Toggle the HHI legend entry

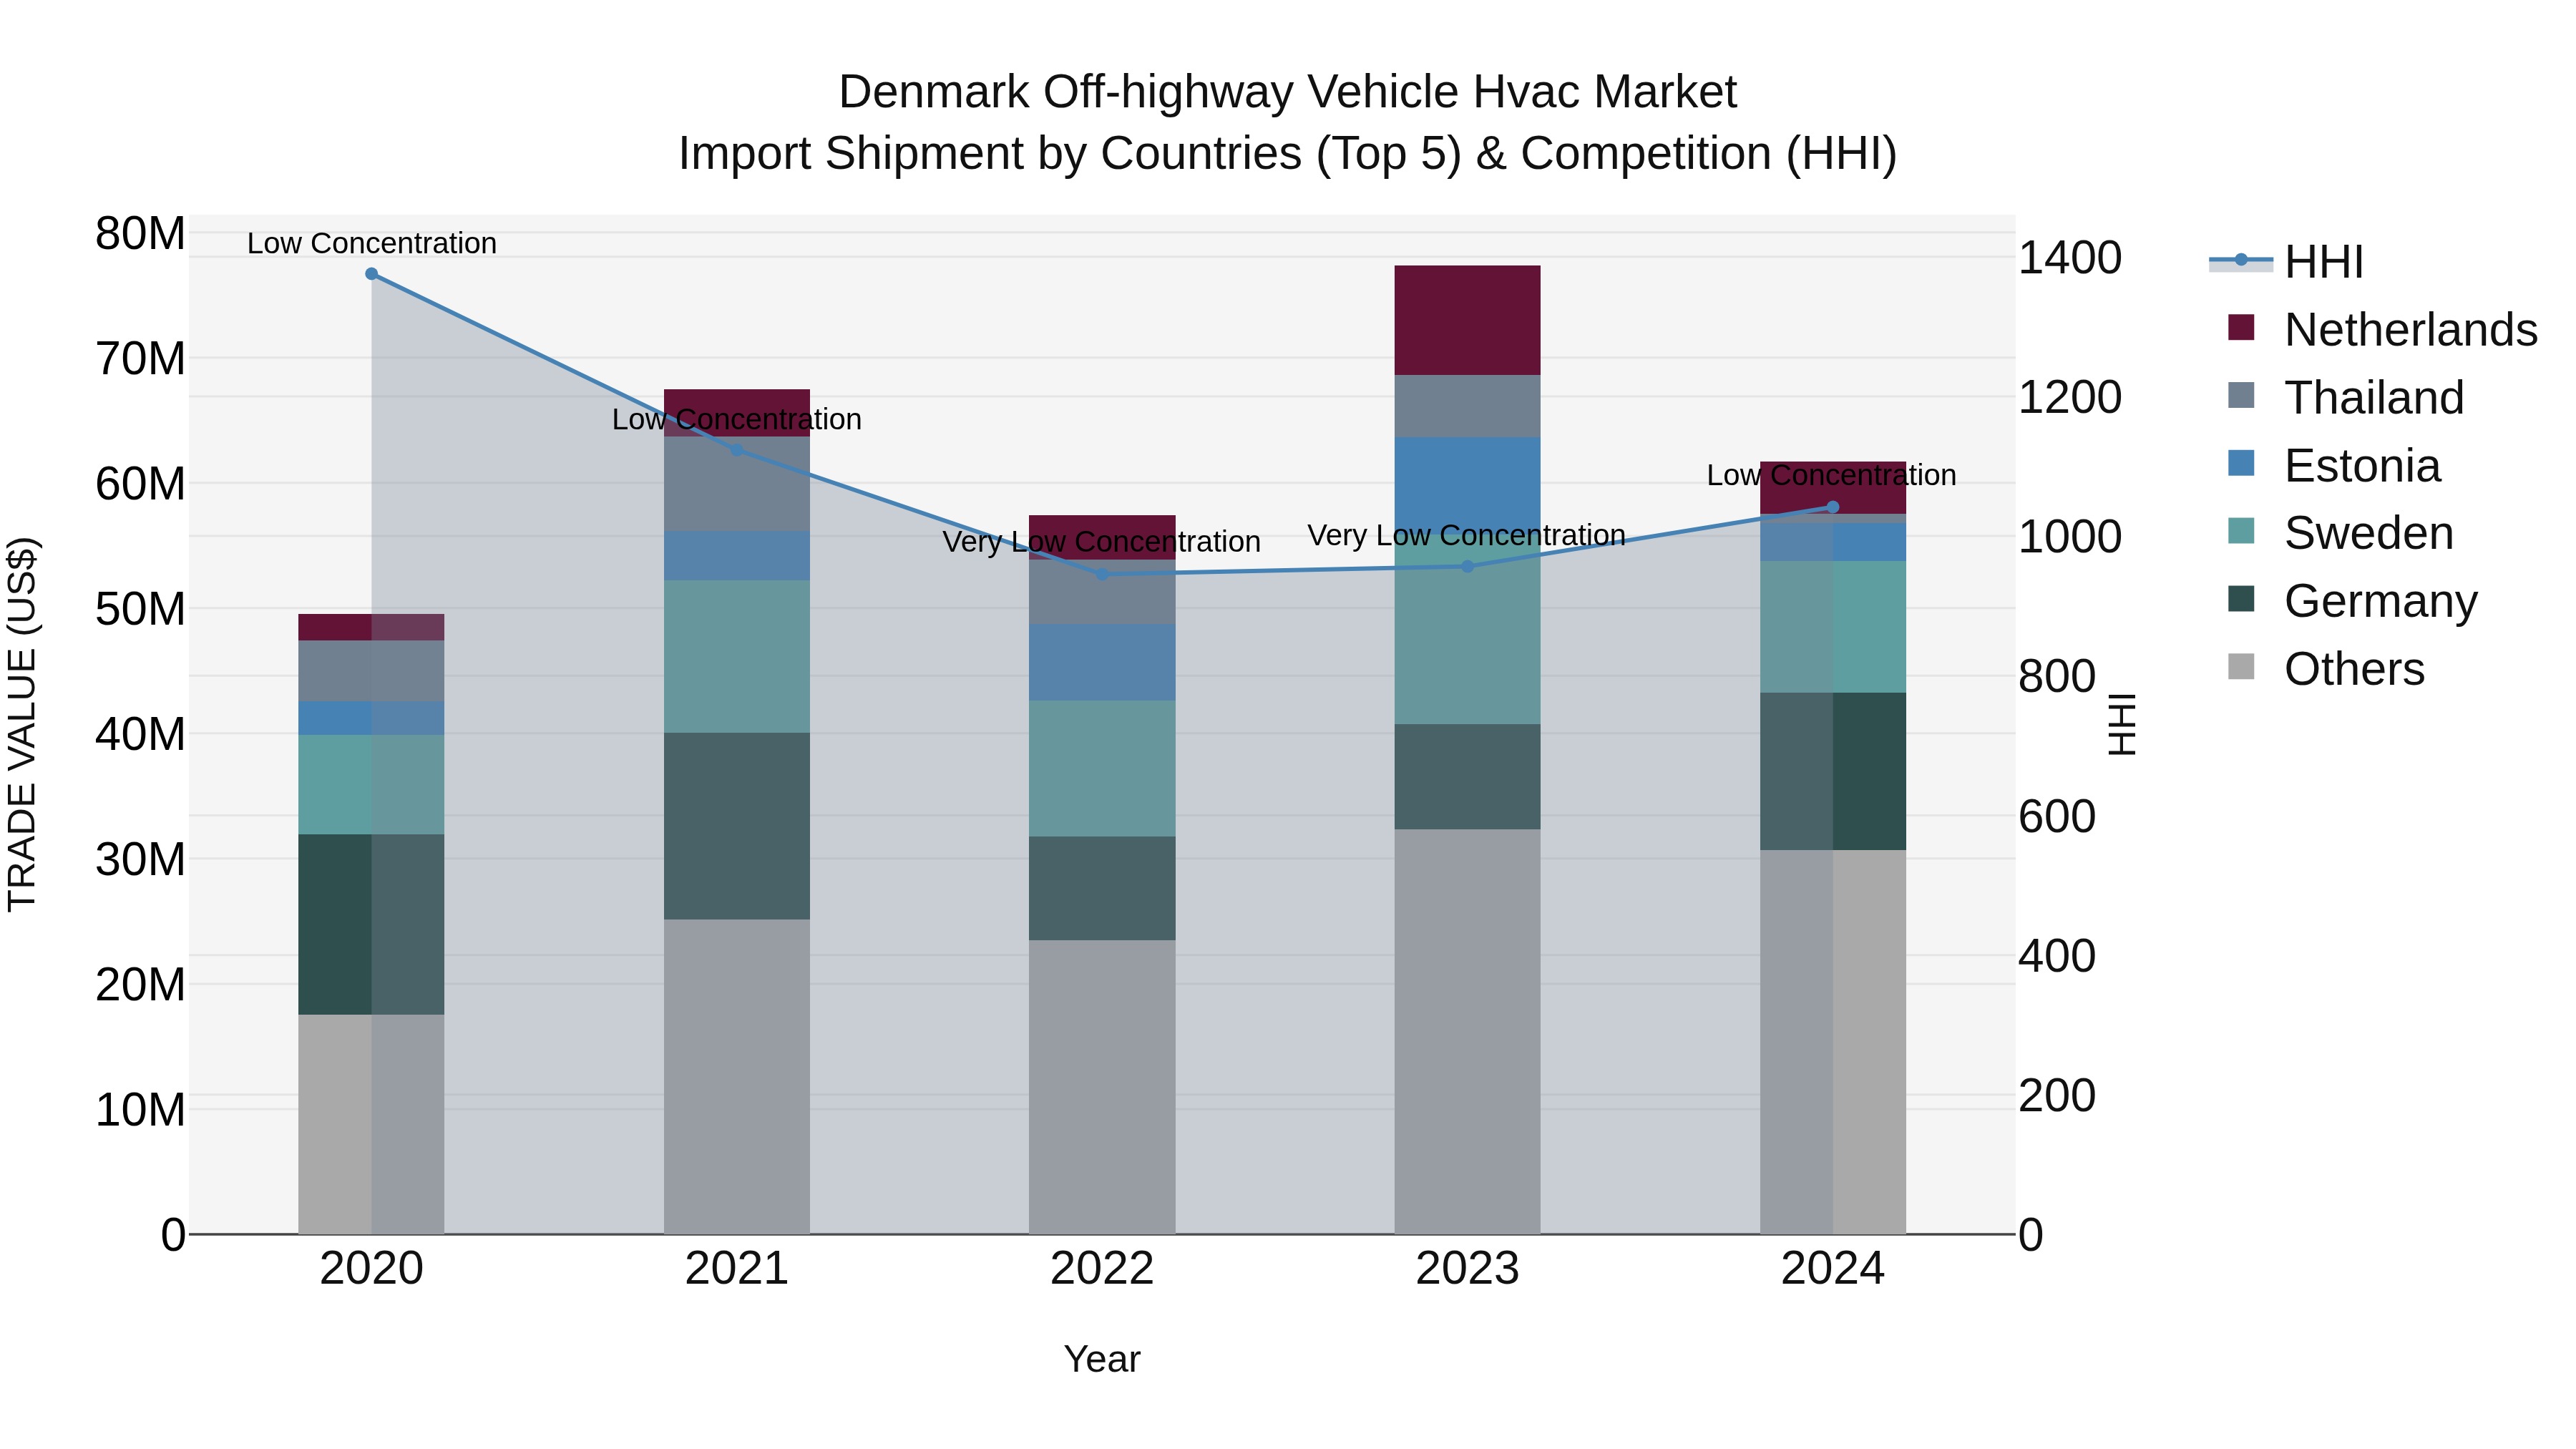pos(2287,262)
